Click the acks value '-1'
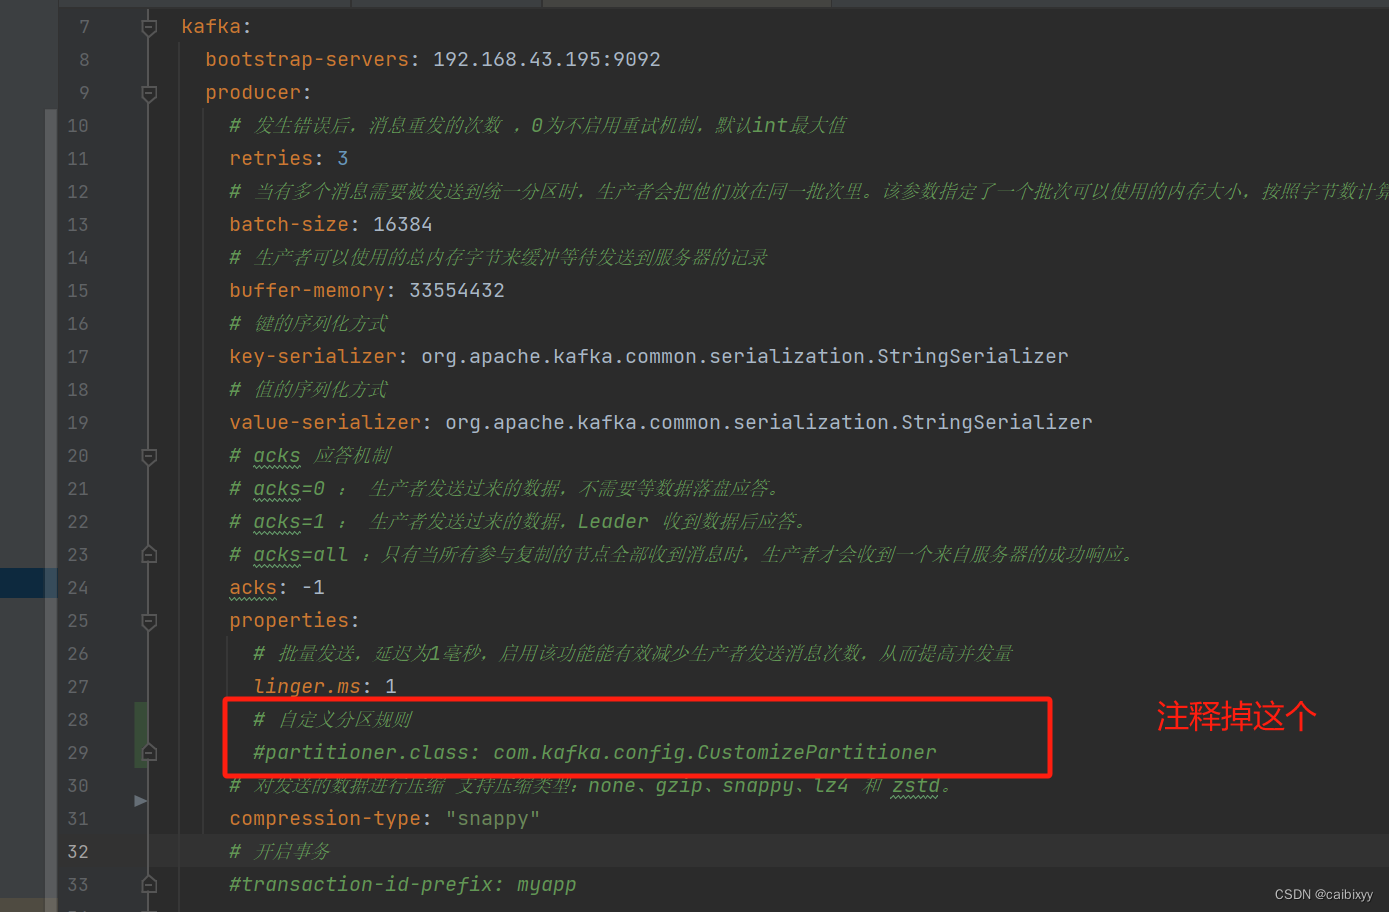The image size is (1389, 912). coord(313,588)
